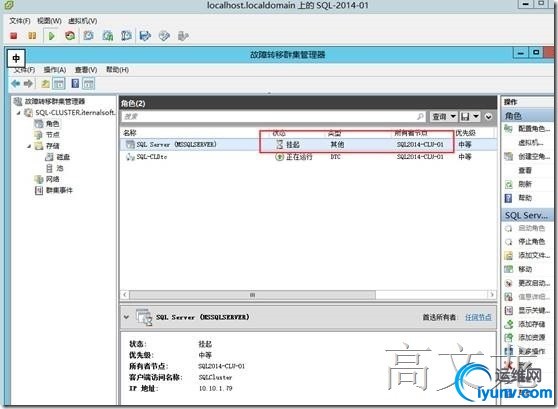This screenshot has width=558, height=409.
Task: Select 角色 in the navigation tree
Action: pos(52,124)
